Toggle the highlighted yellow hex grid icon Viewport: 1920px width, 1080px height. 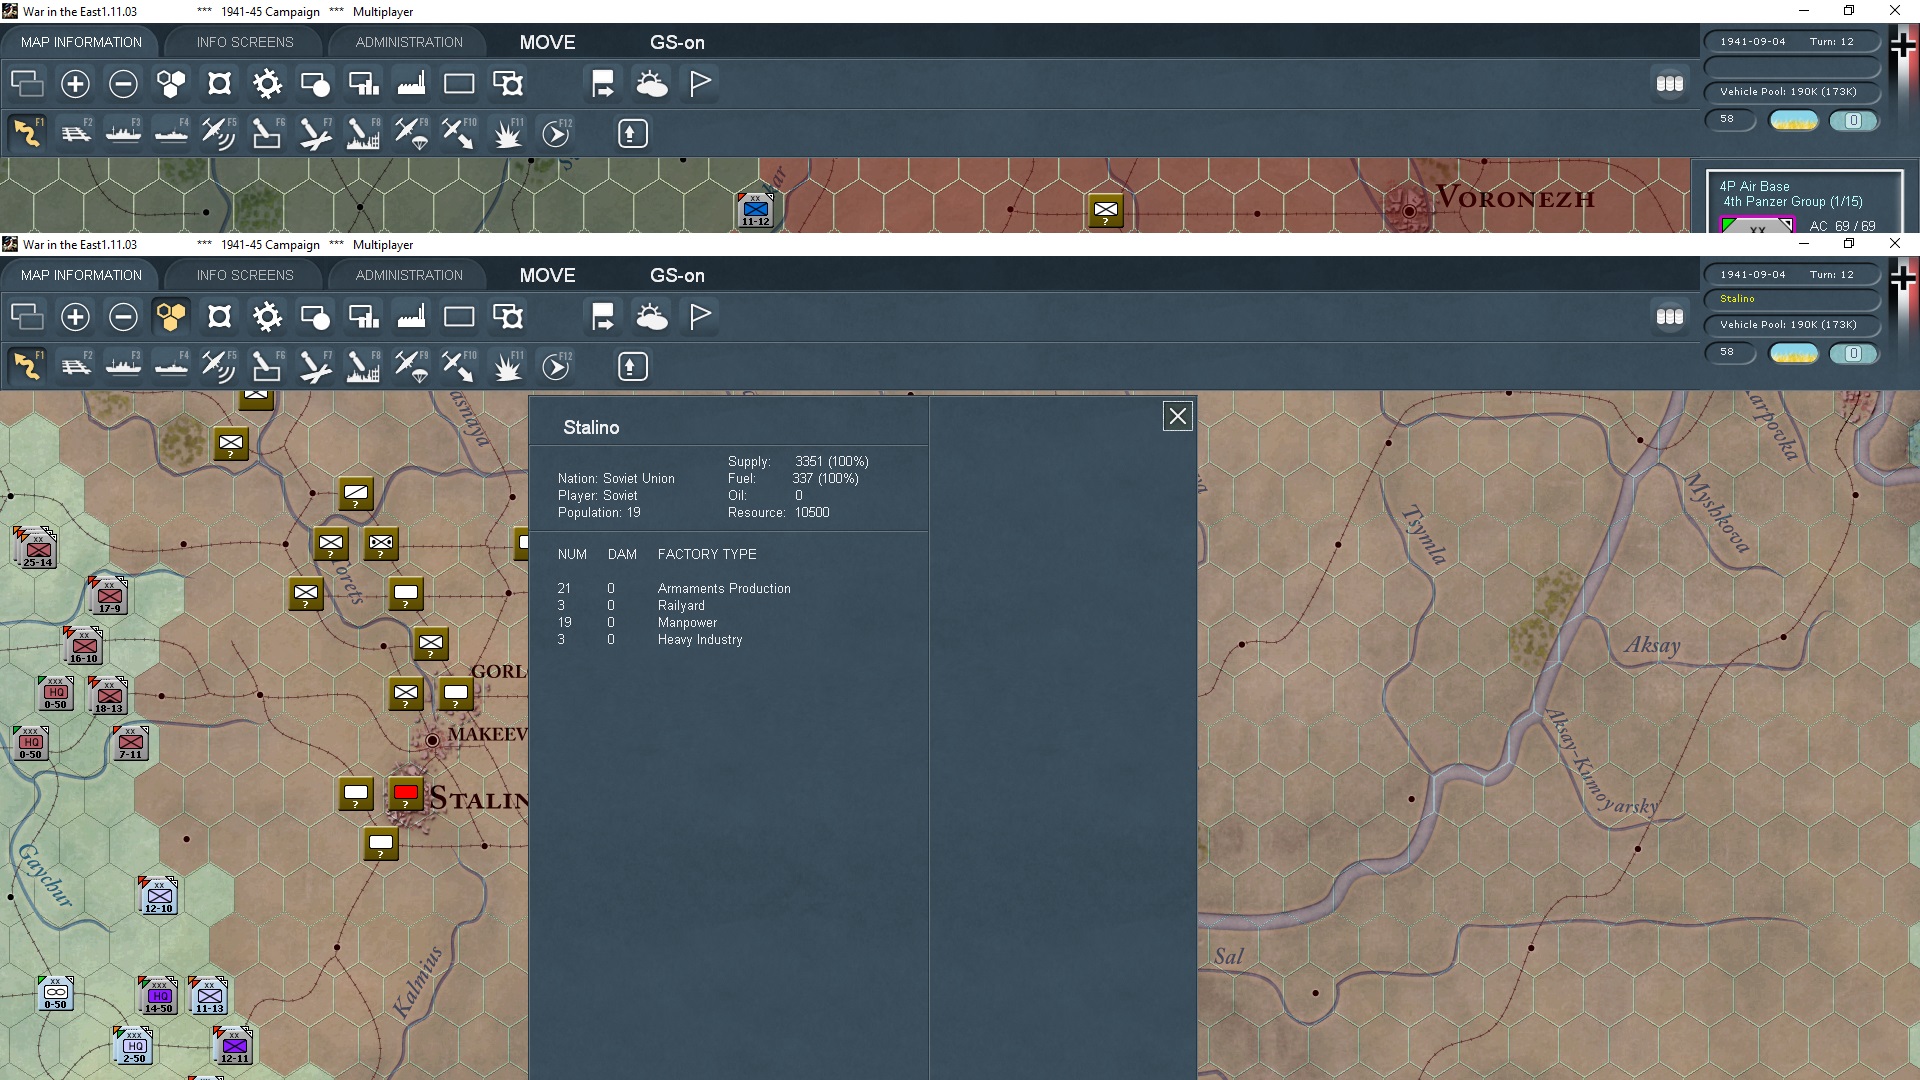(x=171, y=317)
